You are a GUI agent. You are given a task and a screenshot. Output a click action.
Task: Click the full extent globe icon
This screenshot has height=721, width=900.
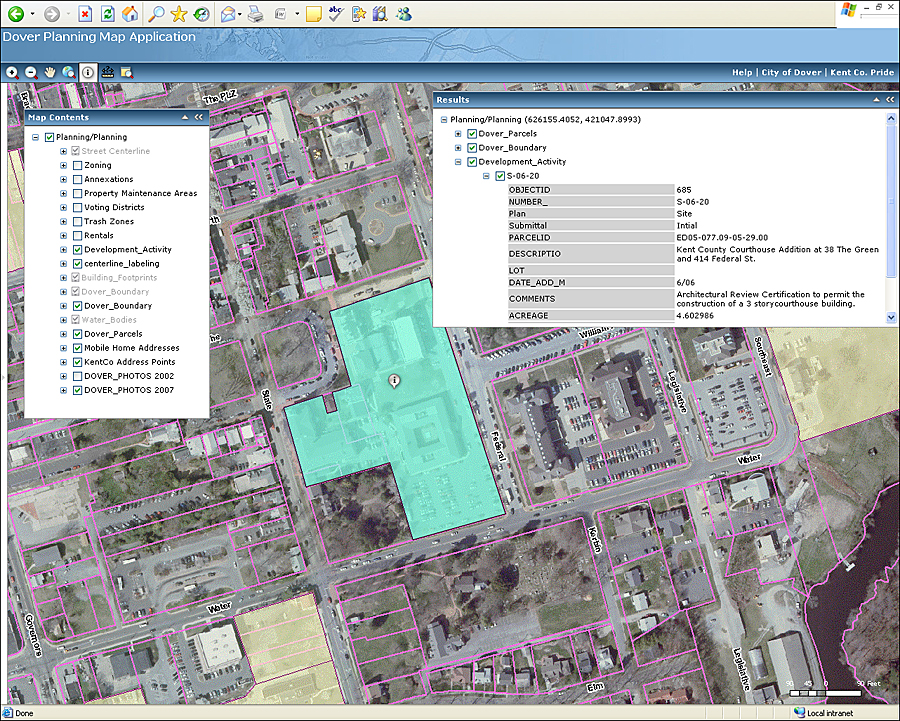(x=69, y=73)
